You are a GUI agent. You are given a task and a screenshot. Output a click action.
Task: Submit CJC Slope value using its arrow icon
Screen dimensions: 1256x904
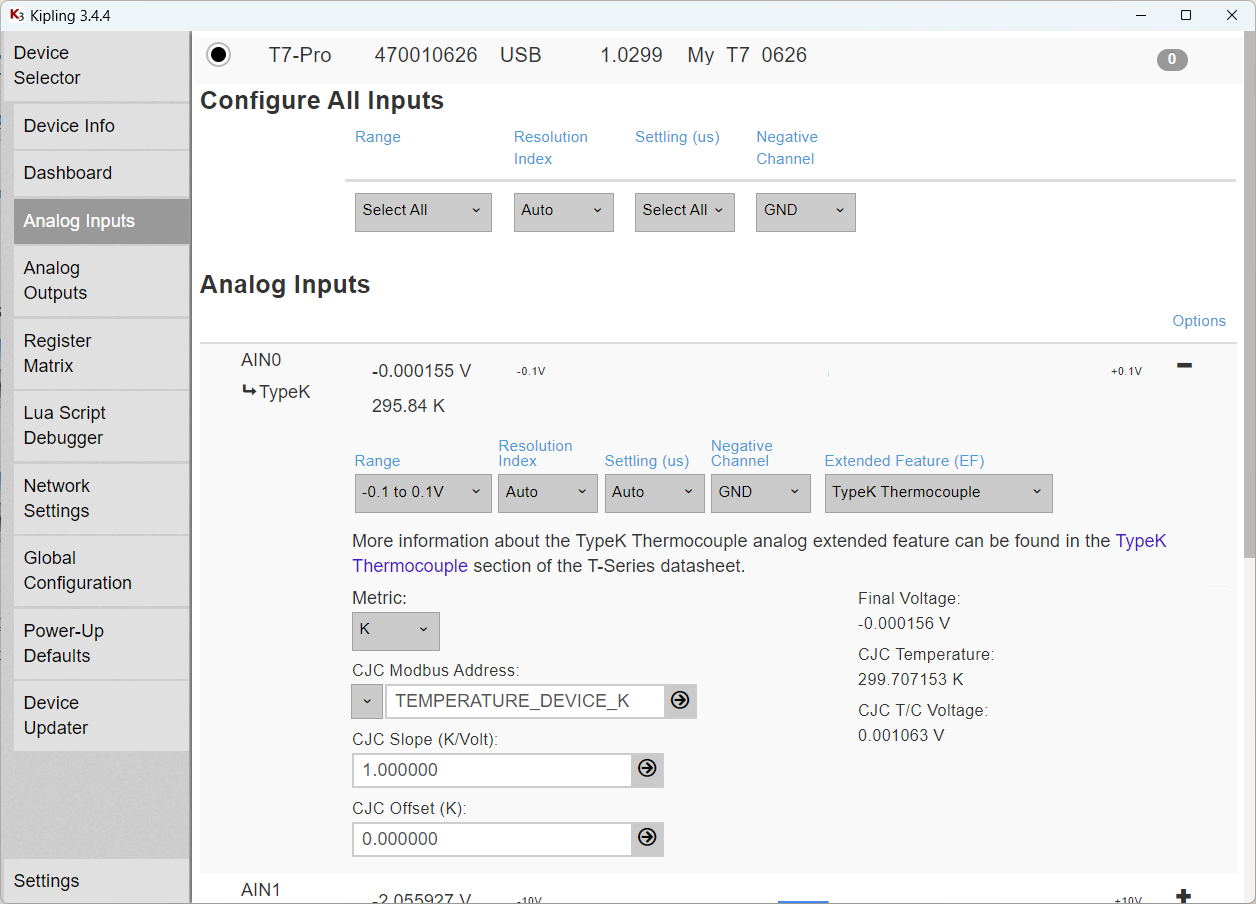pos(646,770)
